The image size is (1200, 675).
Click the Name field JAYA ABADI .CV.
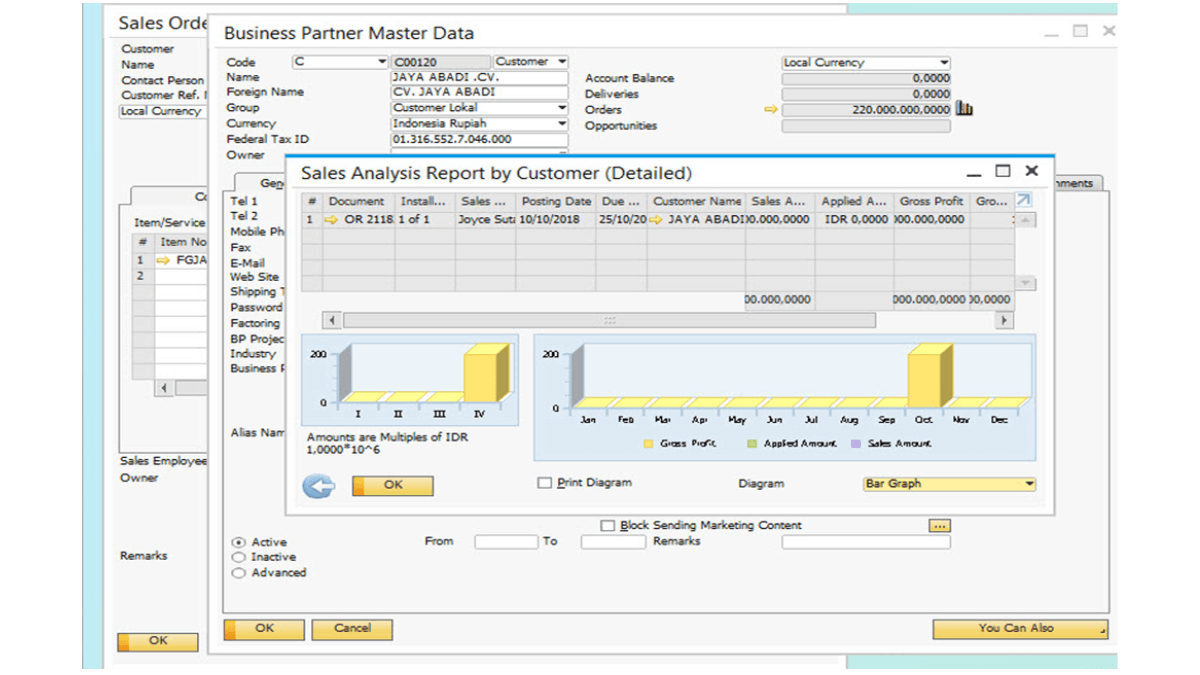tap(479, 77)
